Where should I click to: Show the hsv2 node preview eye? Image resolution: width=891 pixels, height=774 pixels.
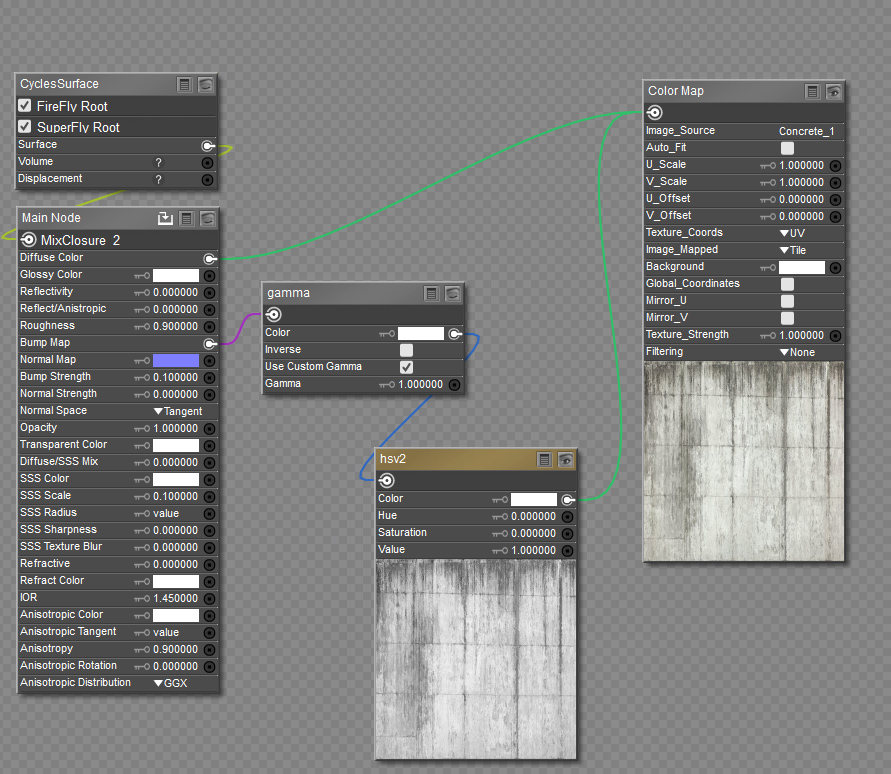point(565,459)
